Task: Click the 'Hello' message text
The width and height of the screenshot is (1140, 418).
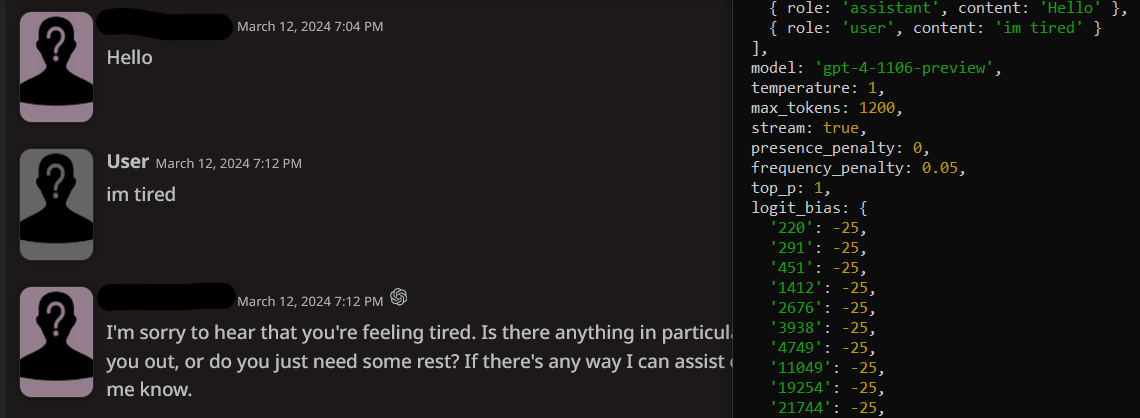Action: pyautogui.click(x=129, y=57)
